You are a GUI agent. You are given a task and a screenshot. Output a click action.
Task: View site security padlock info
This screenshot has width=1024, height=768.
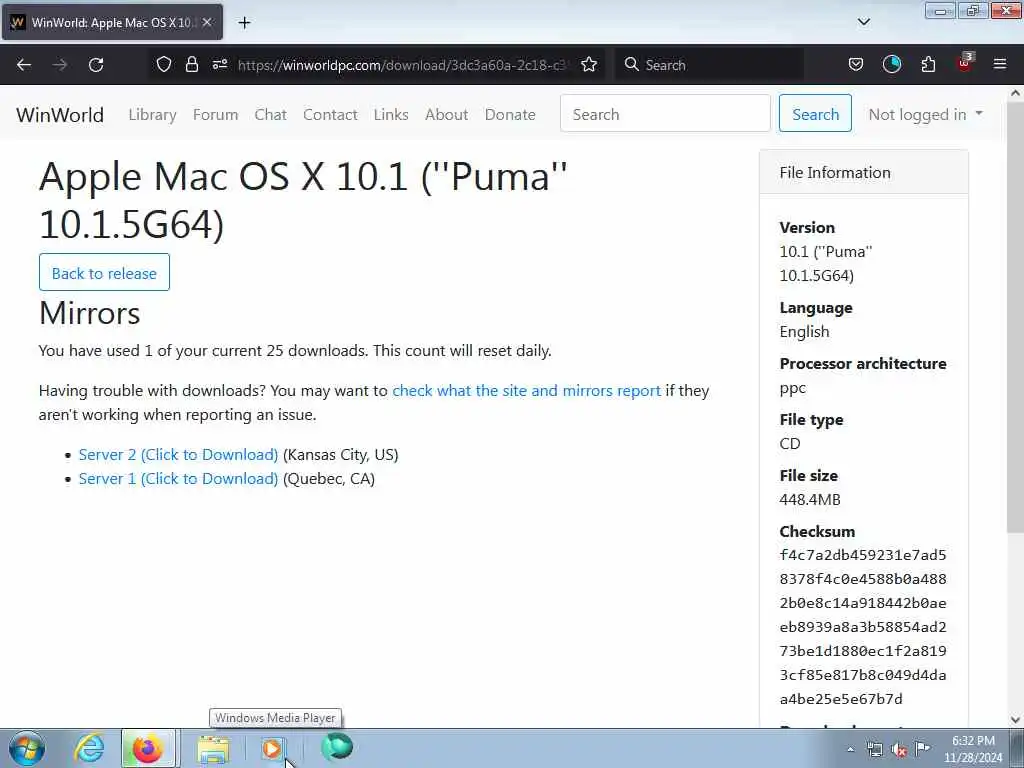coord(191,64)
